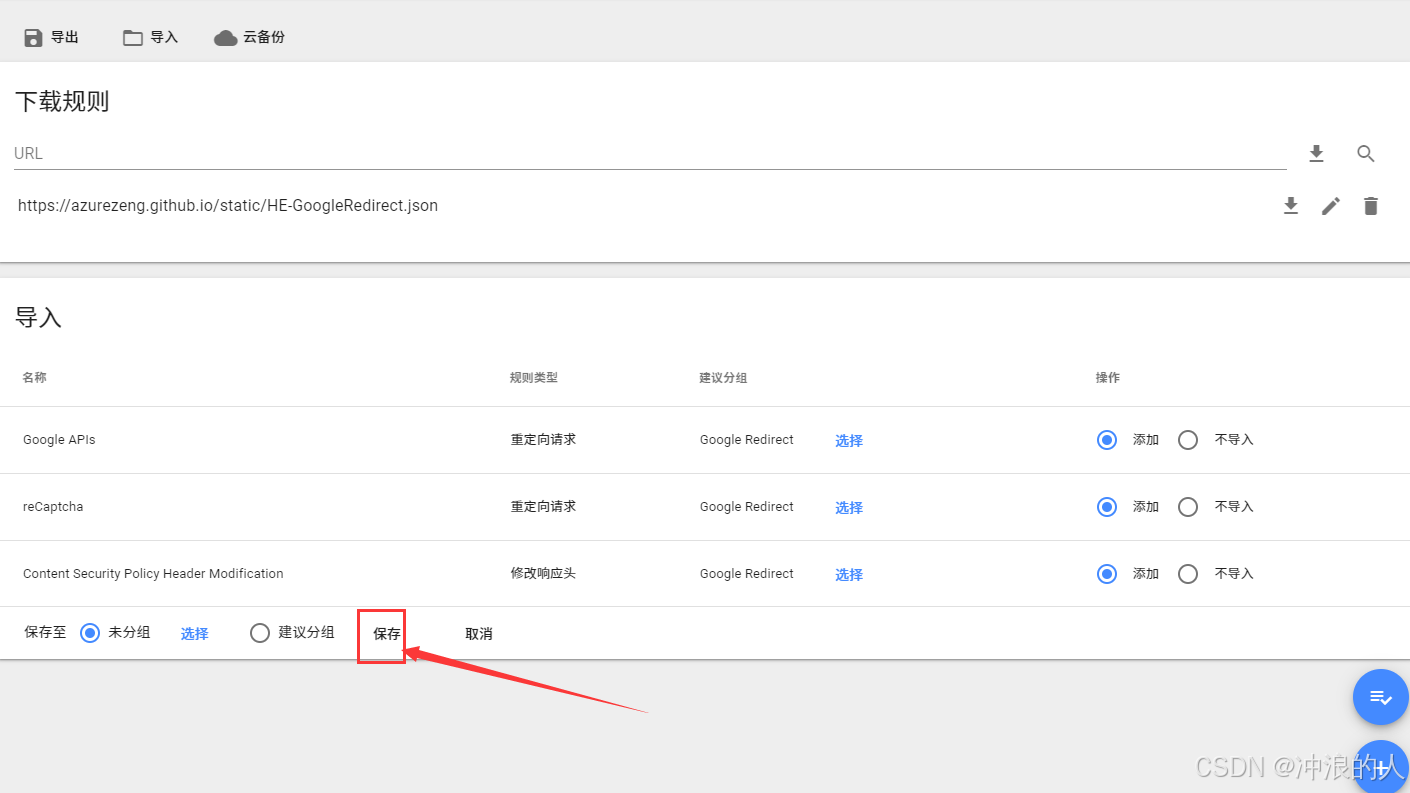The image size is (1410, 793).
Task: Click 选择 link in reCaptcha row
Action: [849, 508]
